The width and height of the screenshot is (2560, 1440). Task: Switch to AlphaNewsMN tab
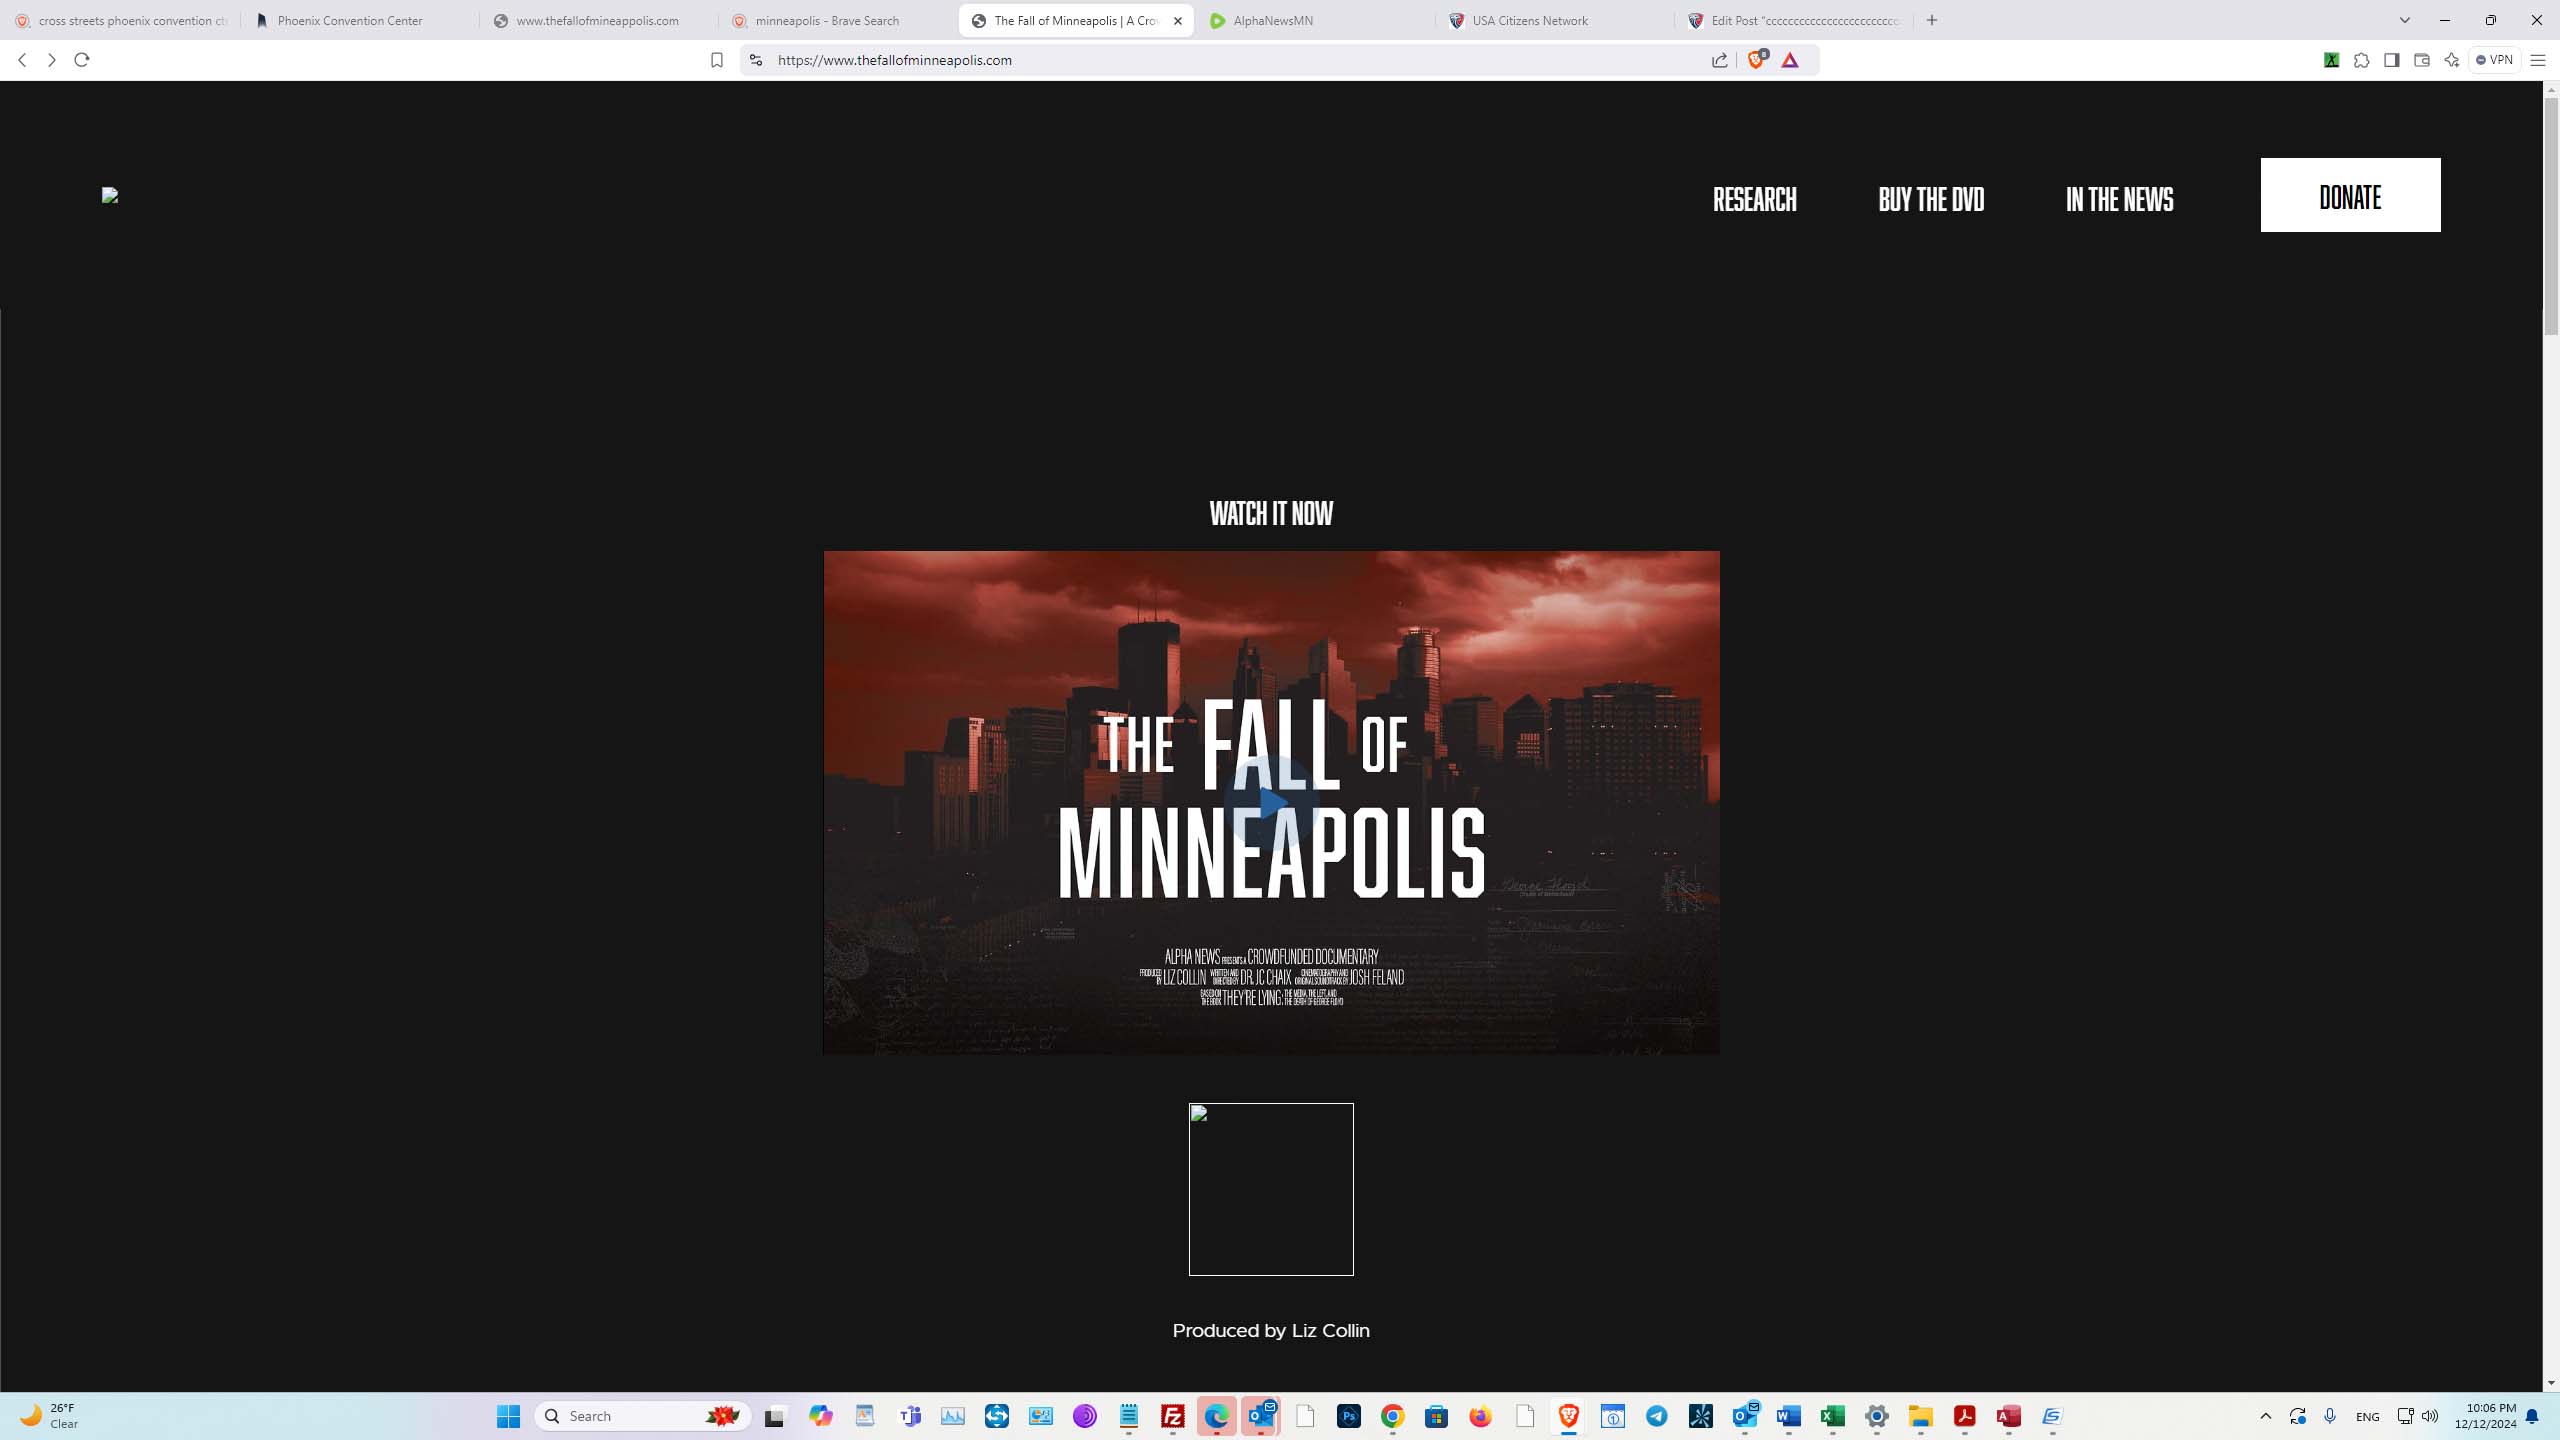1315,20
